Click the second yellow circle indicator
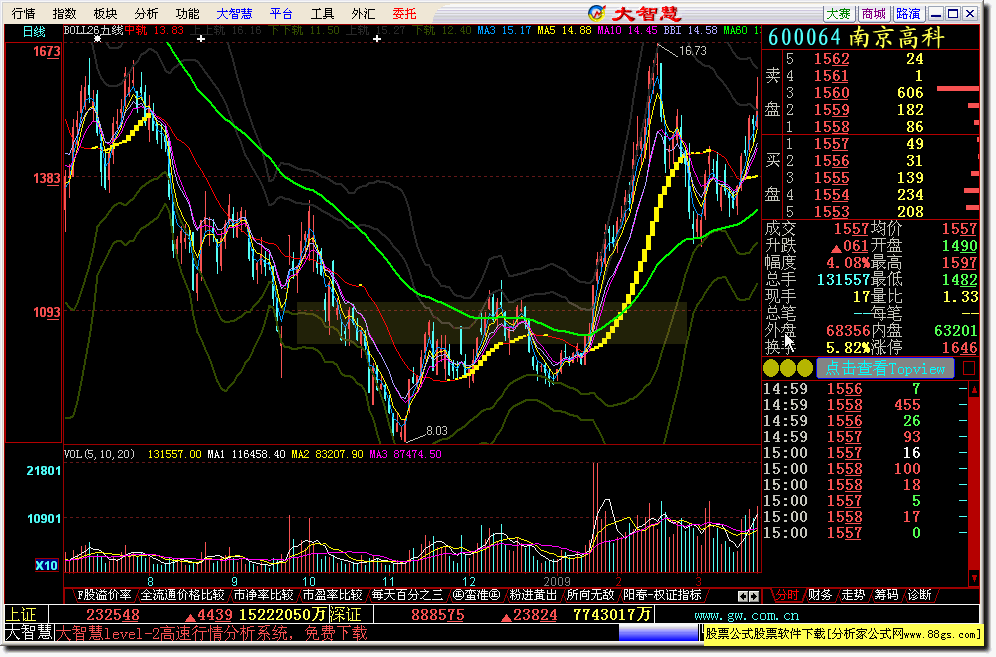 [x=788, y=368]
